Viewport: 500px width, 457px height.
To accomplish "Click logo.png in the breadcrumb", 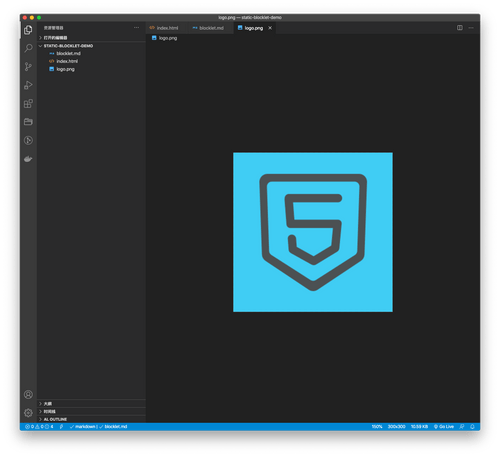I will coord(165,38).
